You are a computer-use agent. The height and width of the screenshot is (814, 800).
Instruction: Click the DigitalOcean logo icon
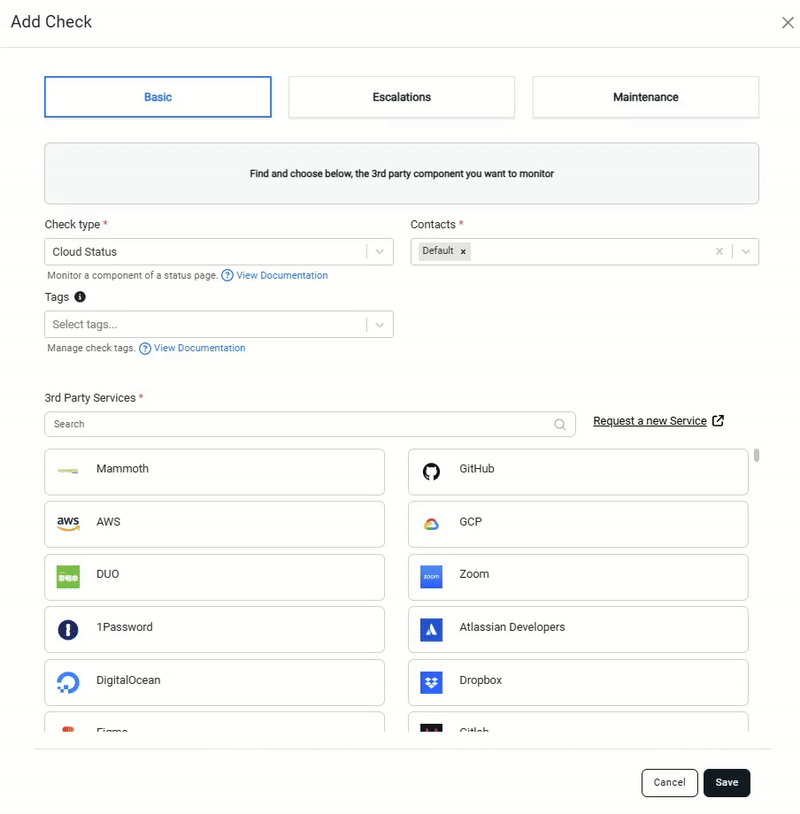pos(68,682)
